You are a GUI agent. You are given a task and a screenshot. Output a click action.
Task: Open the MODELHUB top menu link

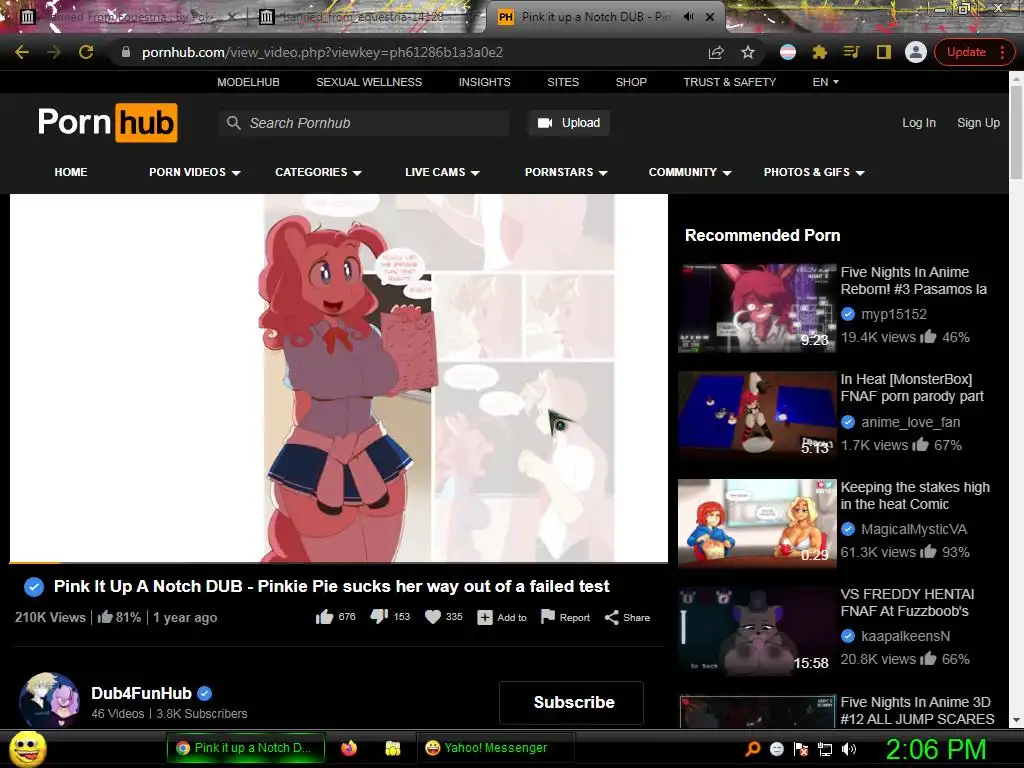(248, 82)
